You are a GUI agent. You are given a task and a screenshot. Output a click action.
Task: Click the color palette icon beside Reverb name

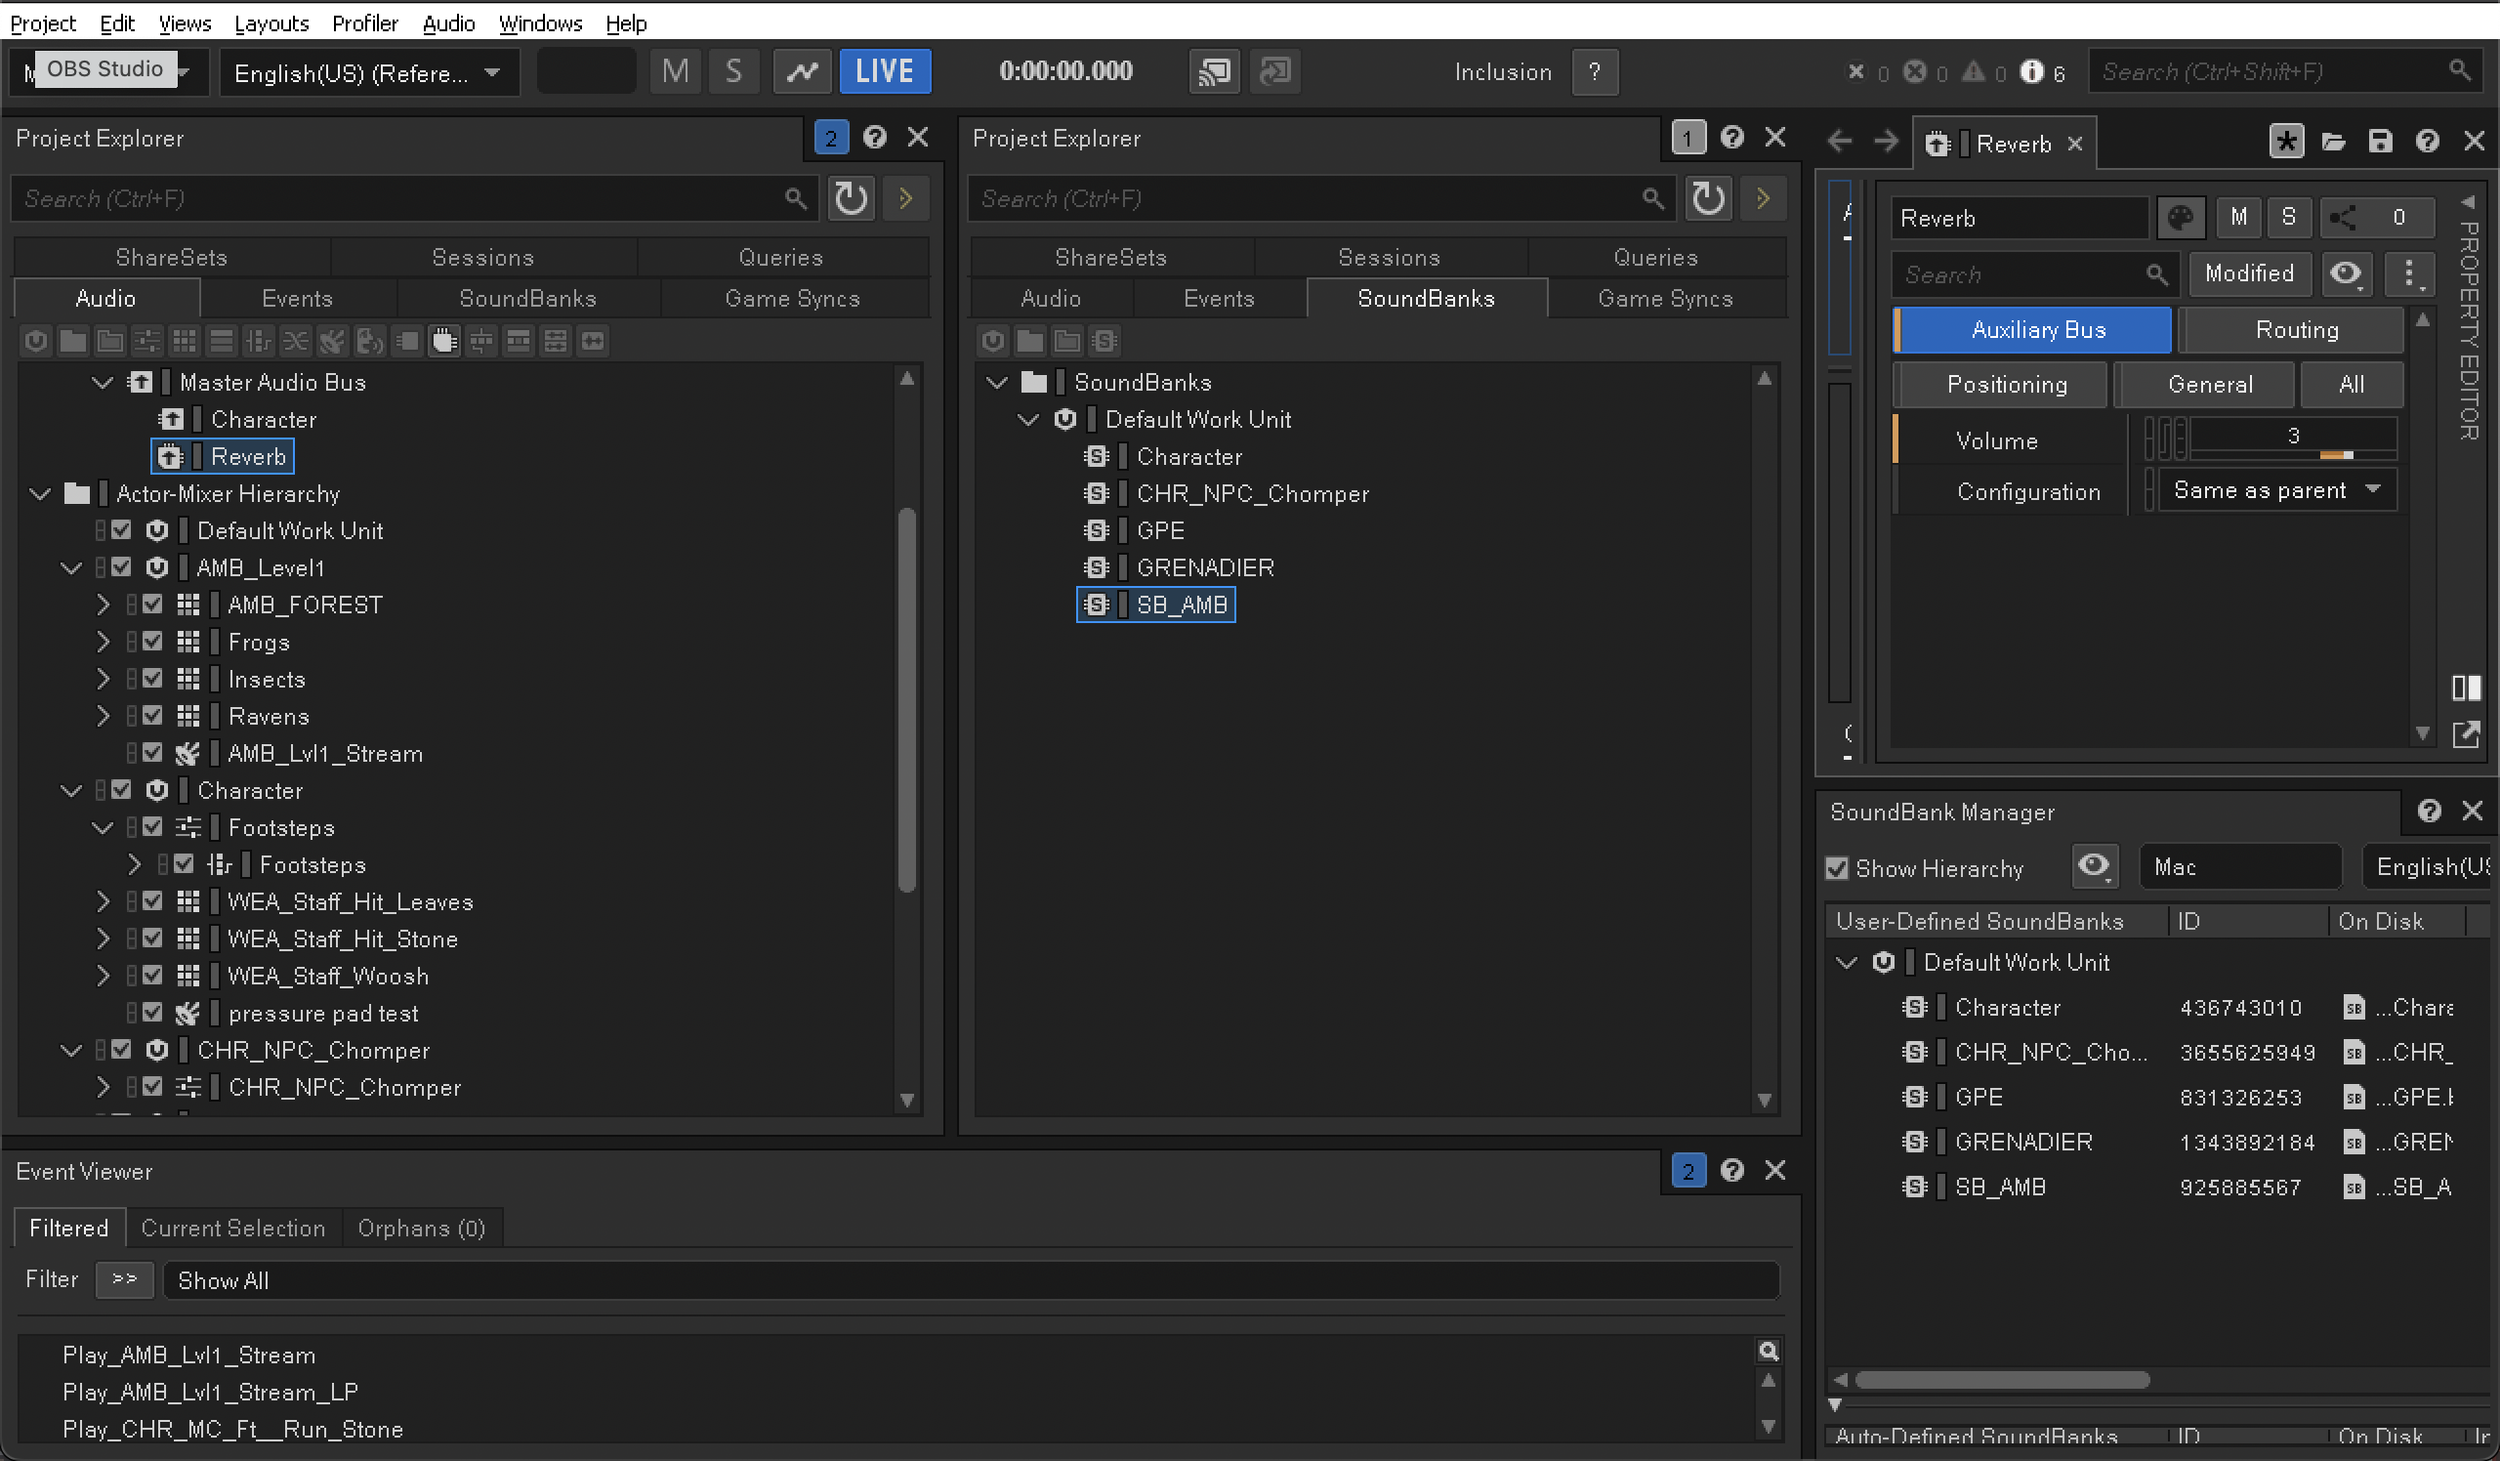click(2180, 218)
